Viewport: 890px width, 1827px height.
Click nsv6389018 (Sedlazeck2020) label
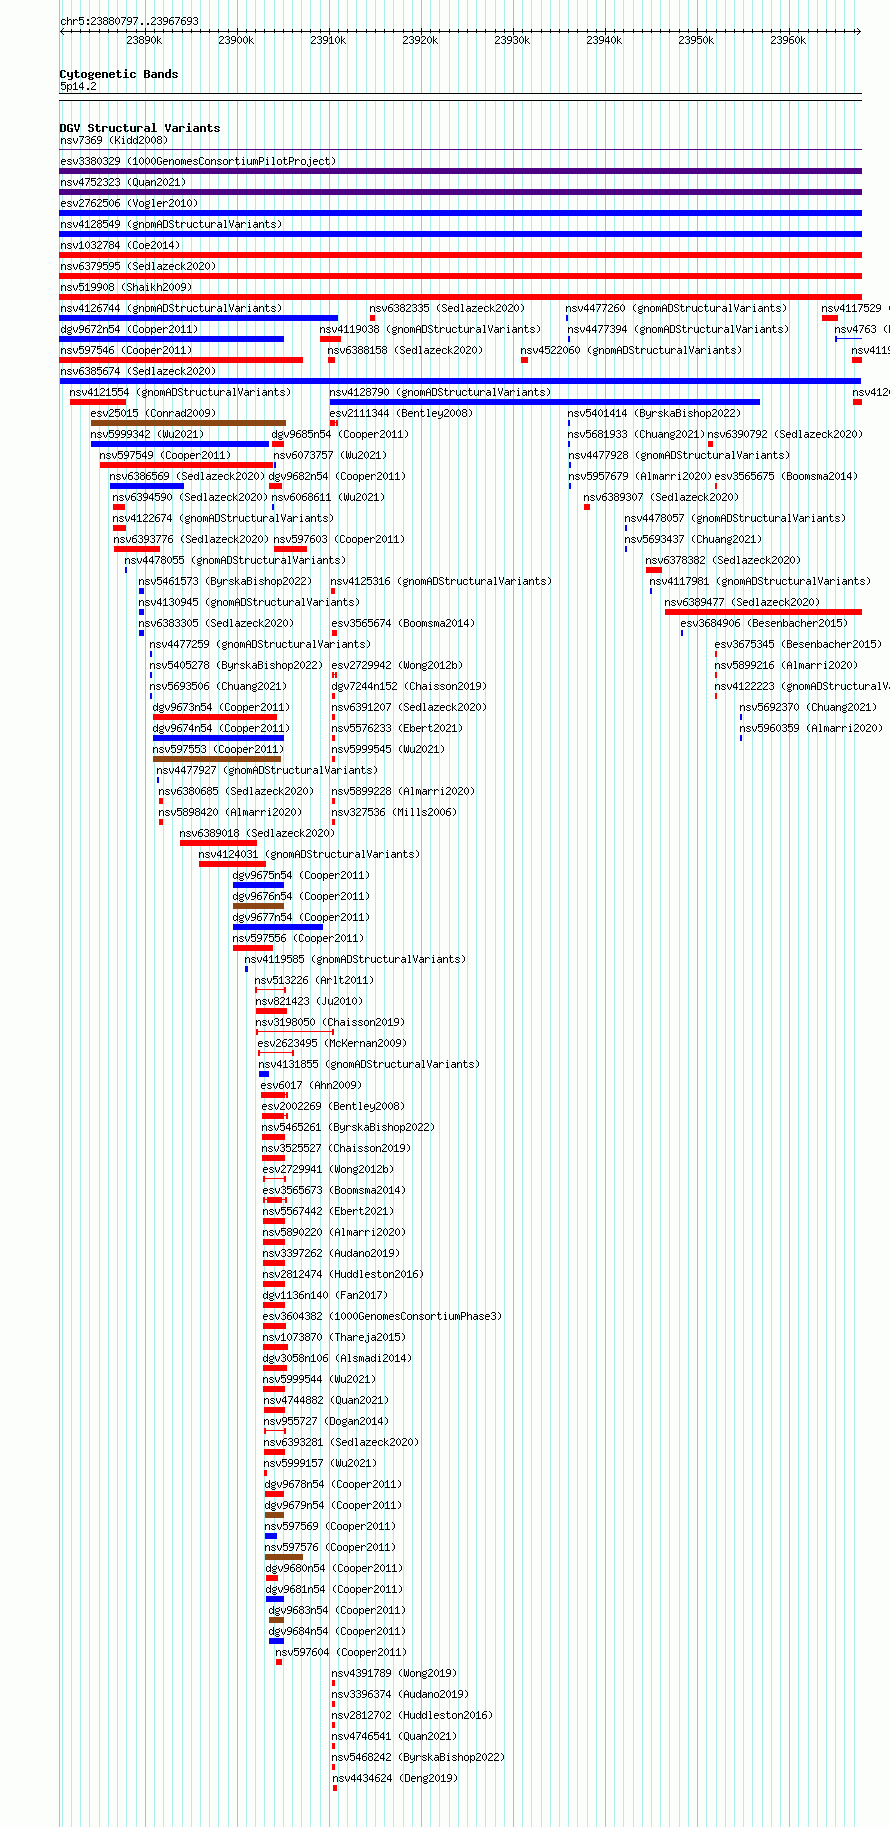coord(257,833)
